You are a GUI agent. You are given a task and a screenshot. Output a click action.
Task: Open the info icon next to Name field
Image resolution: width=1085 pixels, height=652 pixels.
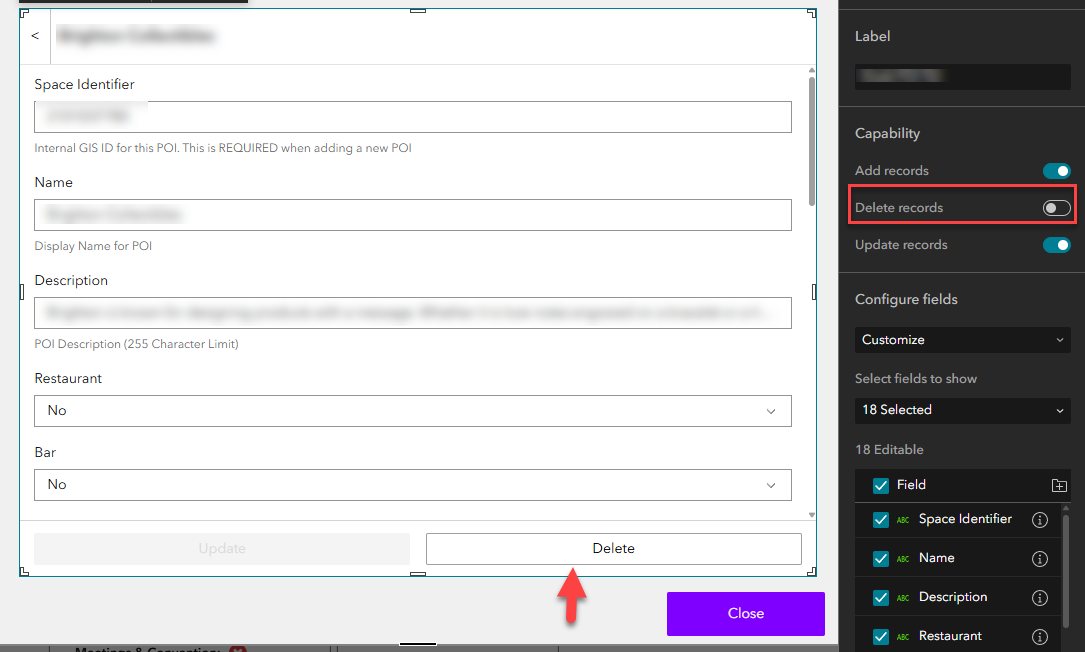[1039, 558]
